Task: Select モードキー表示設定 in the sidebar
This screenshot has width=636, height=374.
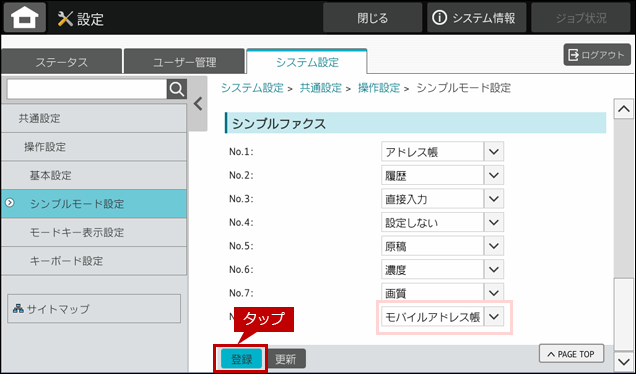Action: (94, 232)
